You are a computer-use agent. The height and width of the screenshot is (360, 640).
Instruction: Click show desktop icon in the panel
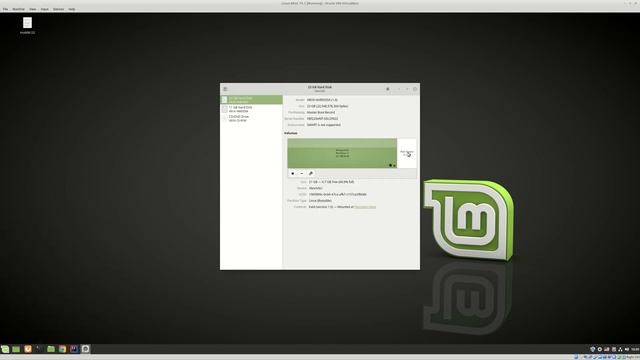coord(16,349)
